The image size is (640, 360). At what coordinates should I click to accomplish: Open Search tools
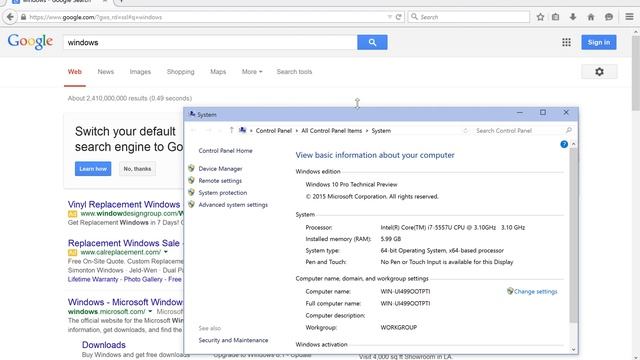click(294, 72)
